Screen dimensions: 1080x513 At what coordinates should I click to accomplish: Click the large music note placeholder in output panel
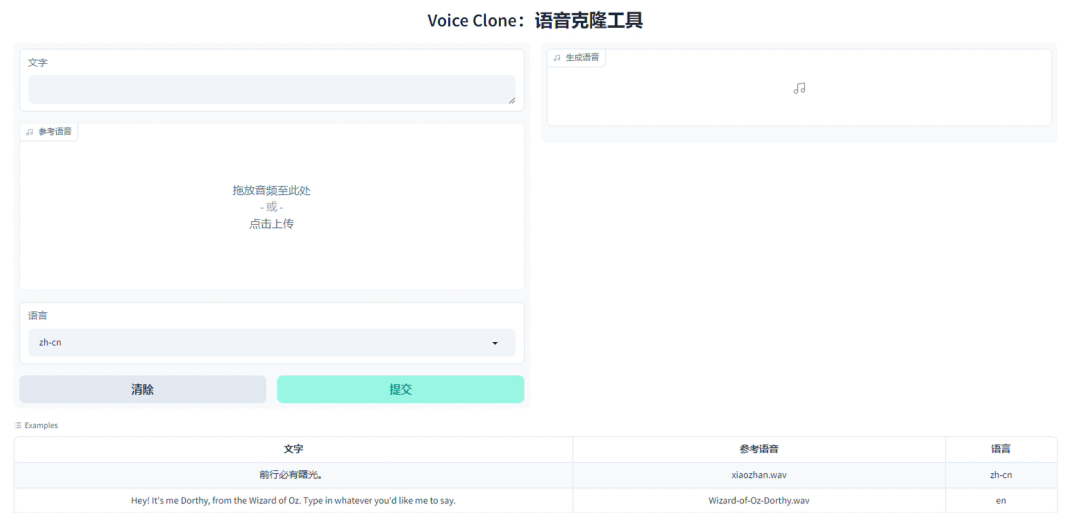799,88
